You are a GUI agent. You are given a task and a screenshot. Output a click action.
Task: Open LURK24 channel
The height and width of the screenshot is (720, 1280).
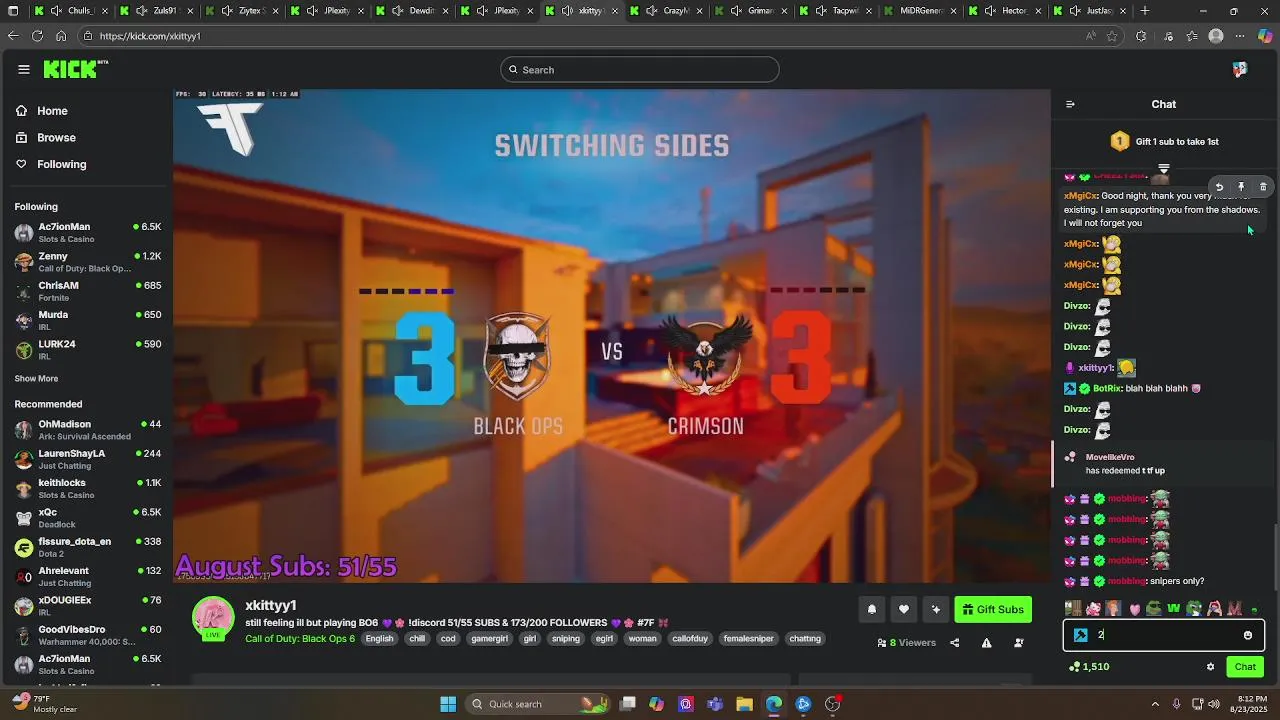[87, 350]
